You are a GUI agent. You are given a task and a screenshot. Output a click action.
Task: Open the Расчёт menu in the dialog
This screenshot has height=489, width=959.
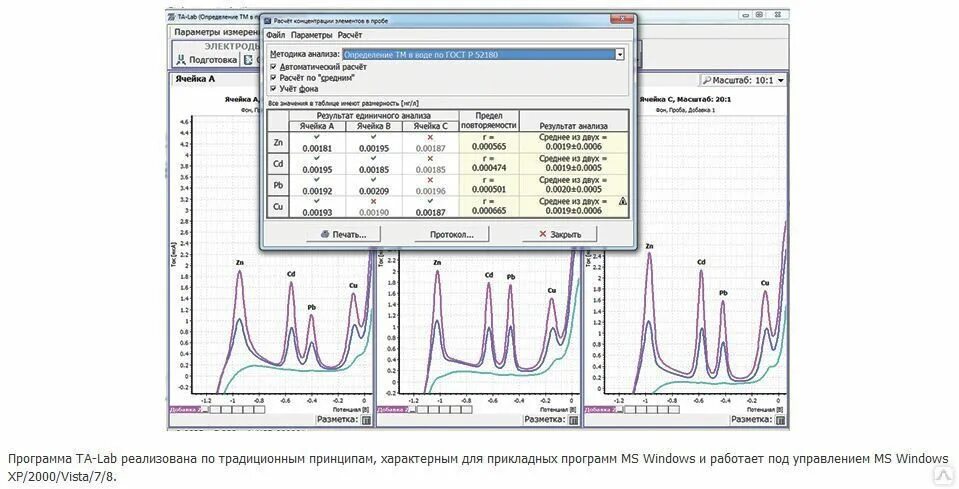(x=350, y=35)
